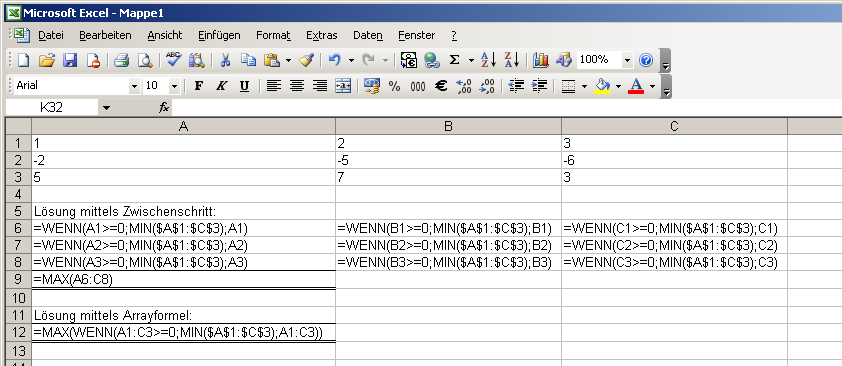Viewport: 842px width, 366px height.
Task: Toggle merge and center cells
Action: (343, 86)
